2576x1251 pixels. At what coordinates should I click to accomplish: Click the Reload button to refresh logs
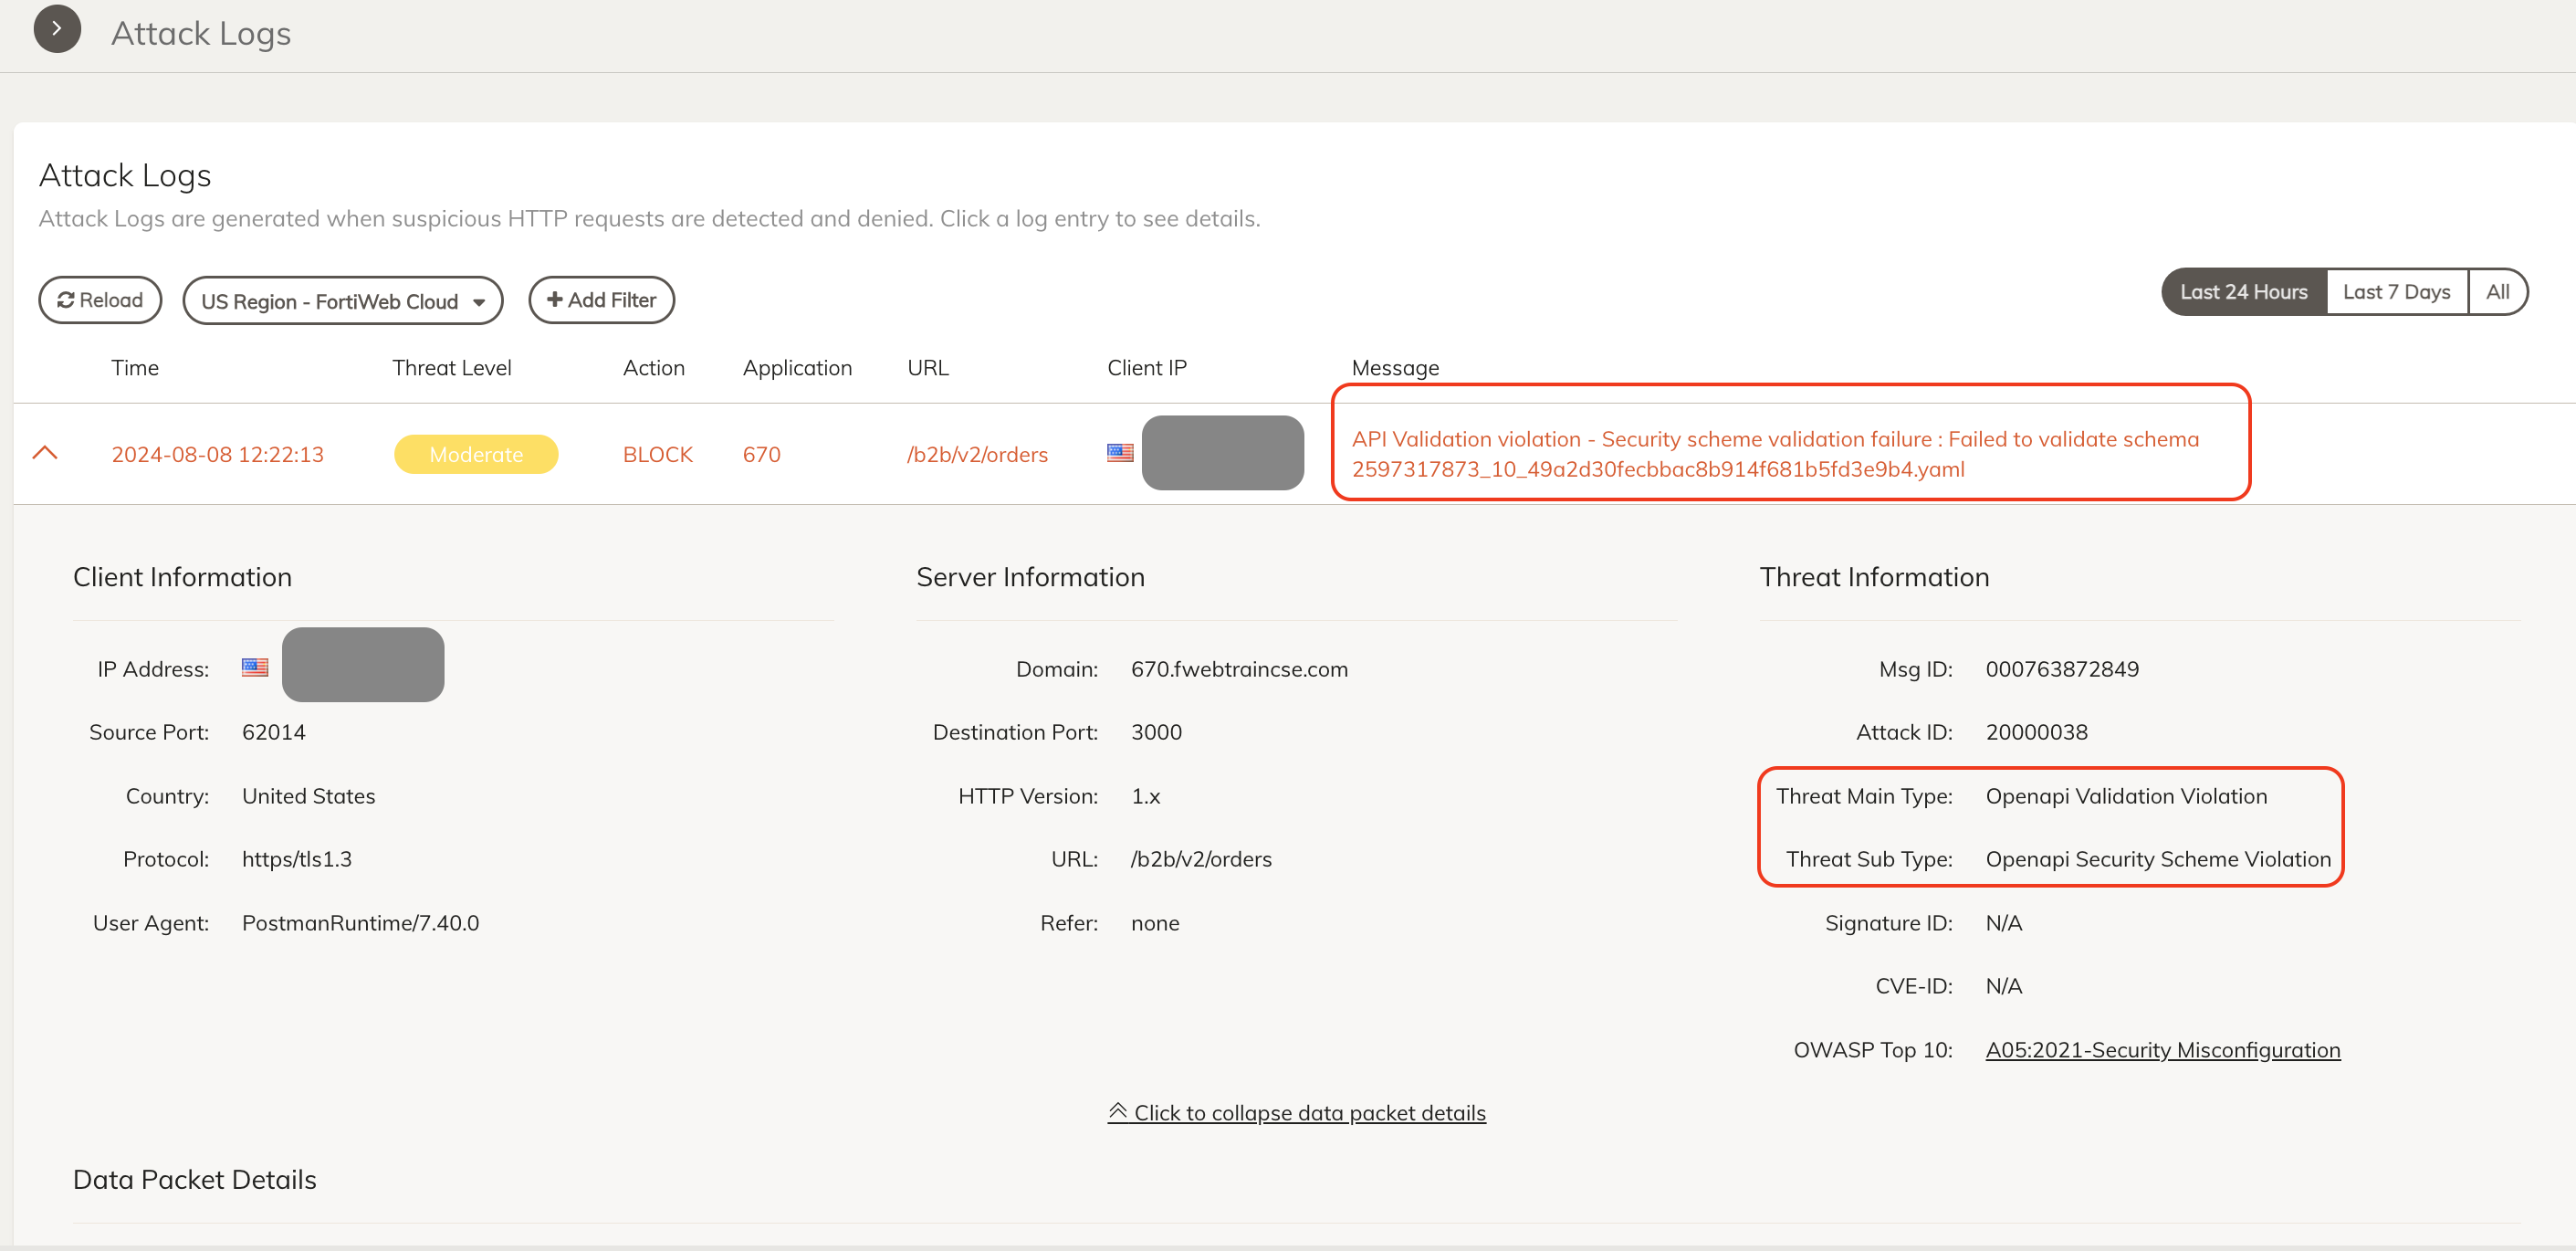click(x=102, y=300)
